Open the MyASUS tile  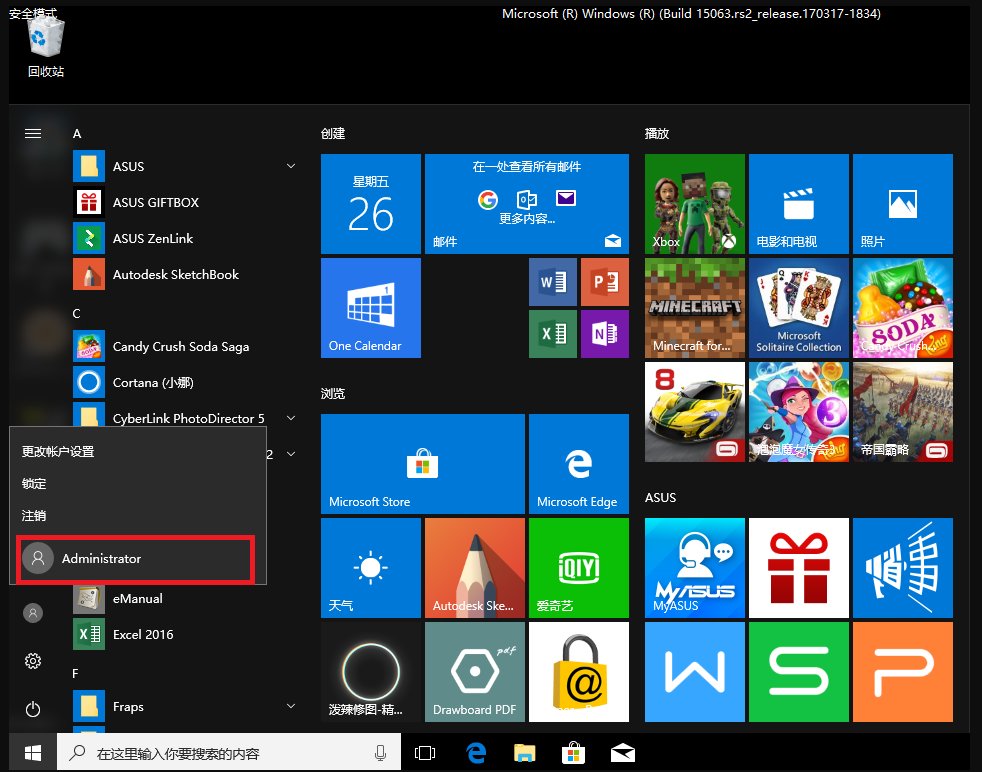click(695, 567)
